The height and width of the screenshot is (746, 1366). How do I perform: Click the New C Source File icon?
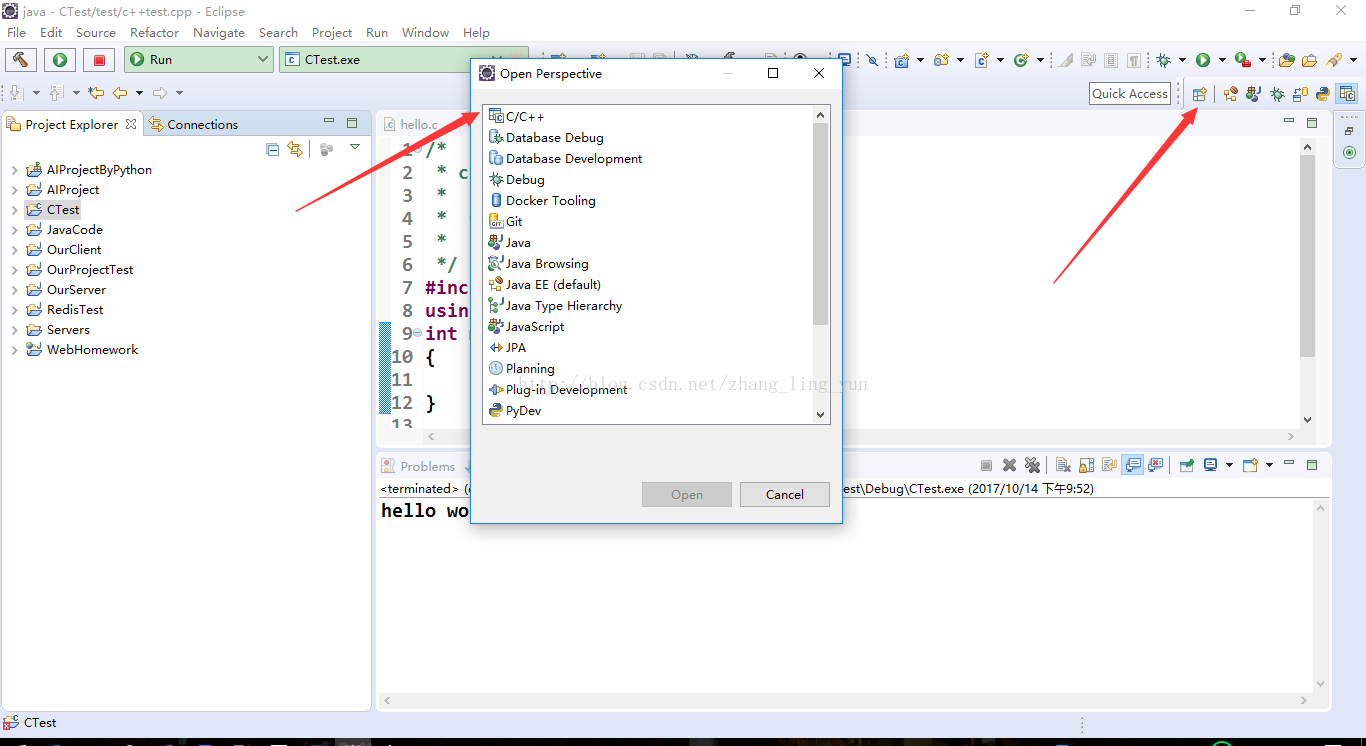(982, 60)
